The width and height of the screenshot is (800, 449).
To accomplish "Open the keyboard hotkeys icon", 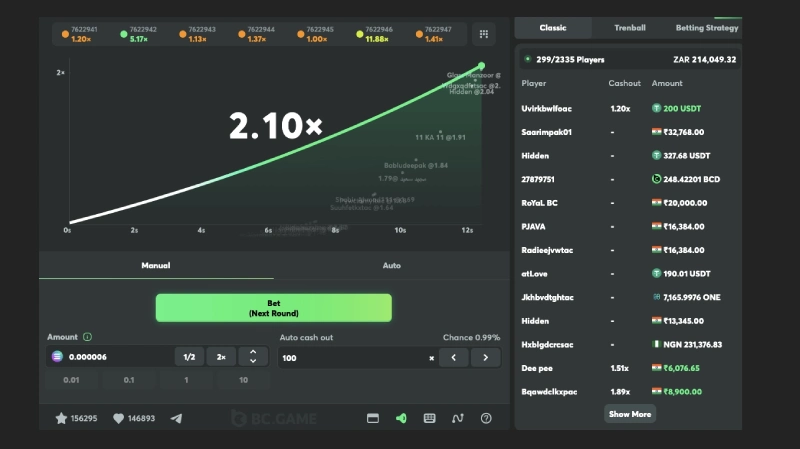I will 429,419.
